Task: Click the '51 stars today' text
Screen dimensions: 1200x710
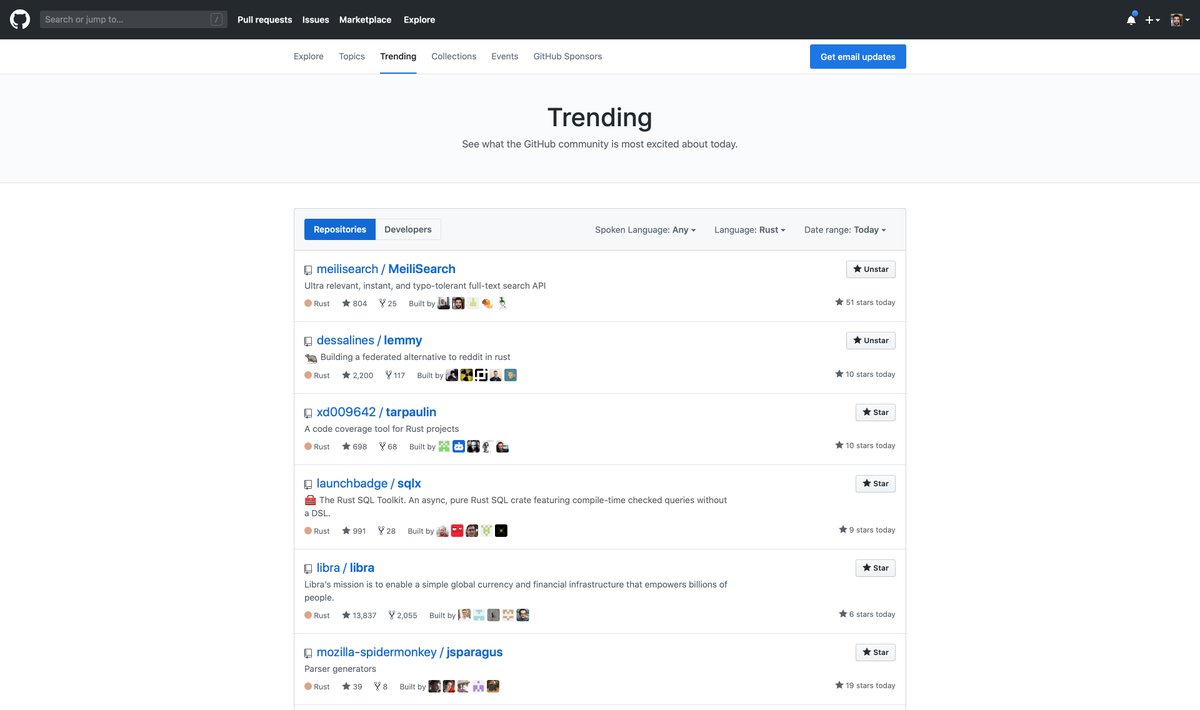Action: point(866,302)
